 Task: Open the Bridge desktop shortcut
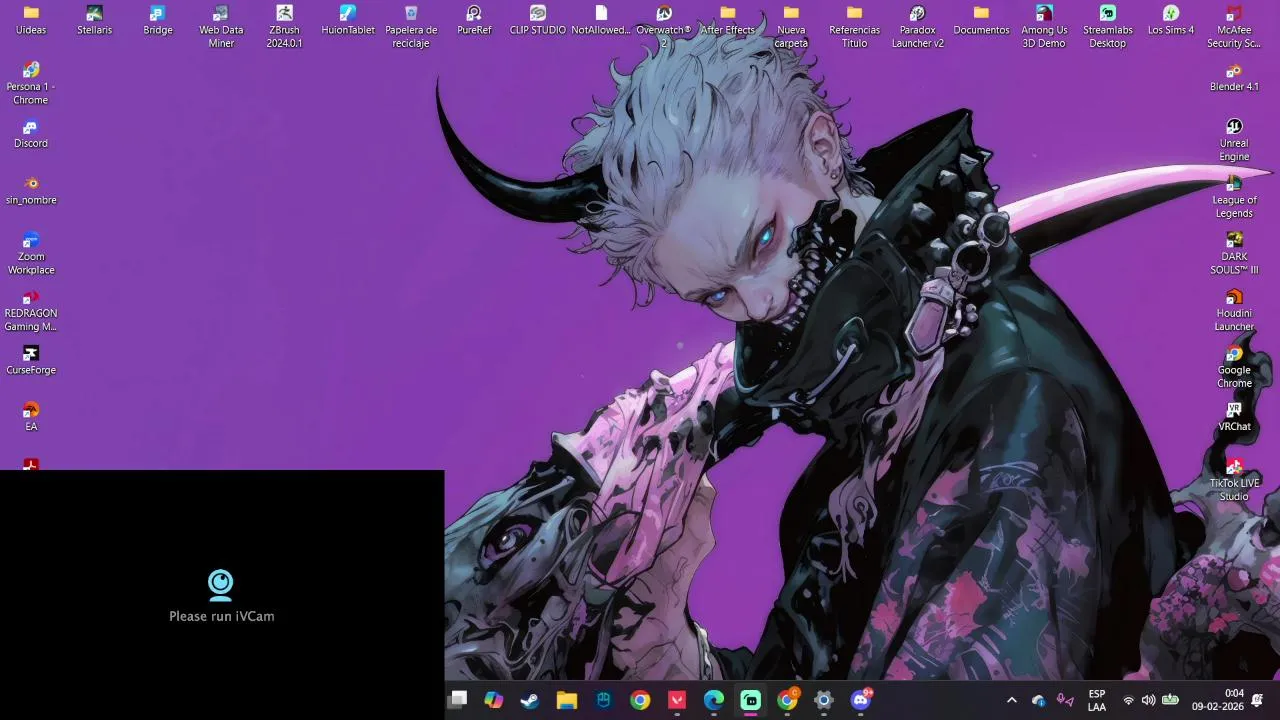click(x=158, y=20)
